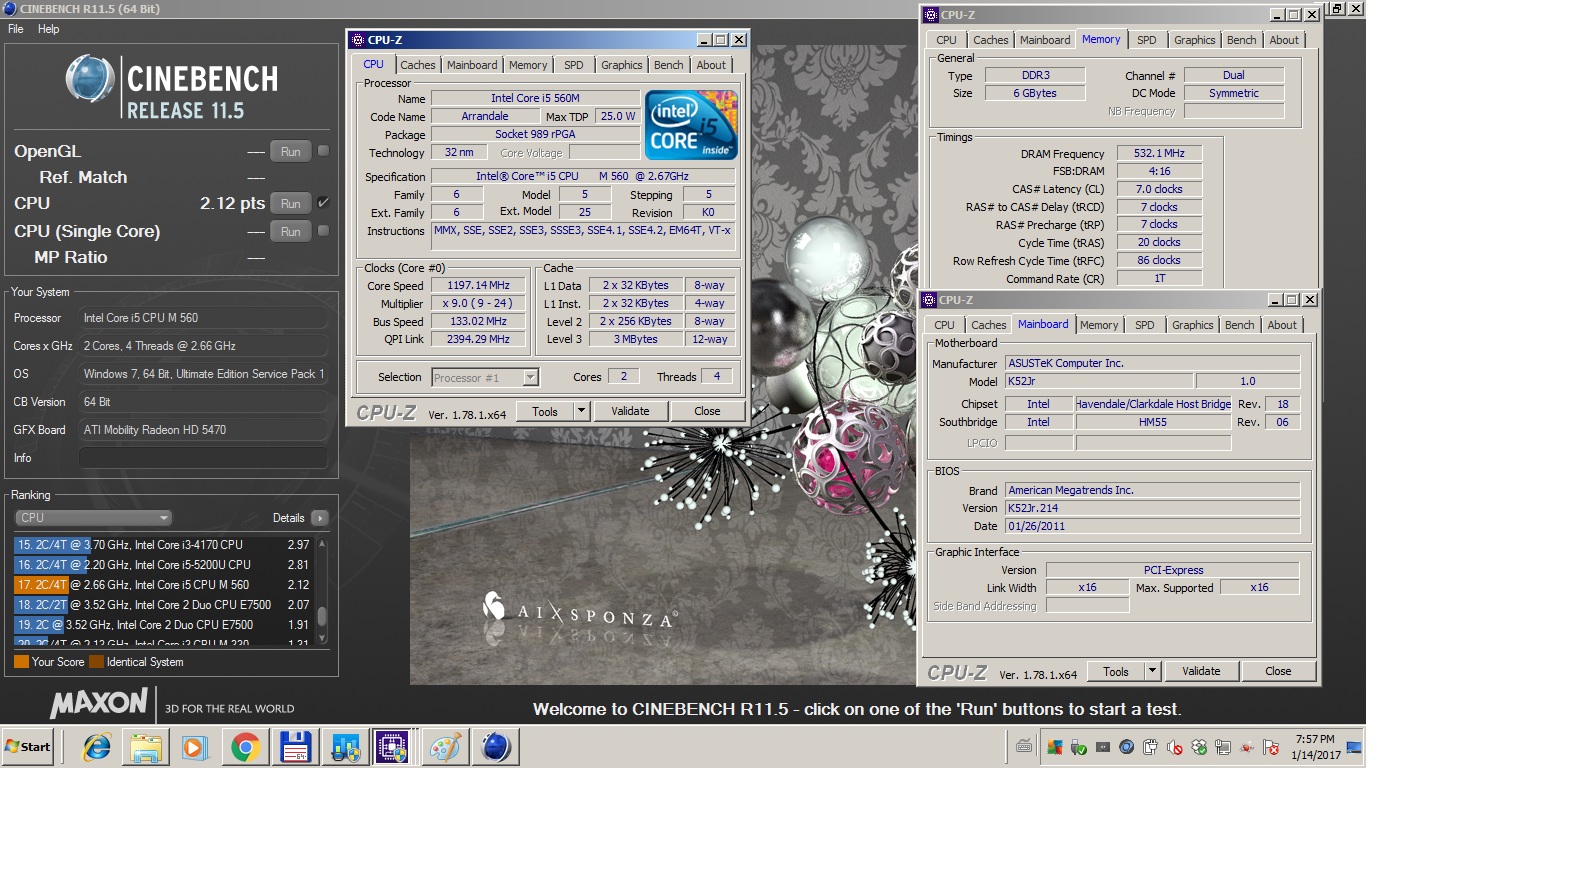Click the Details arrow button in Ranking
The height and width of the screenshot is (890, 1581).
[320, 518]
